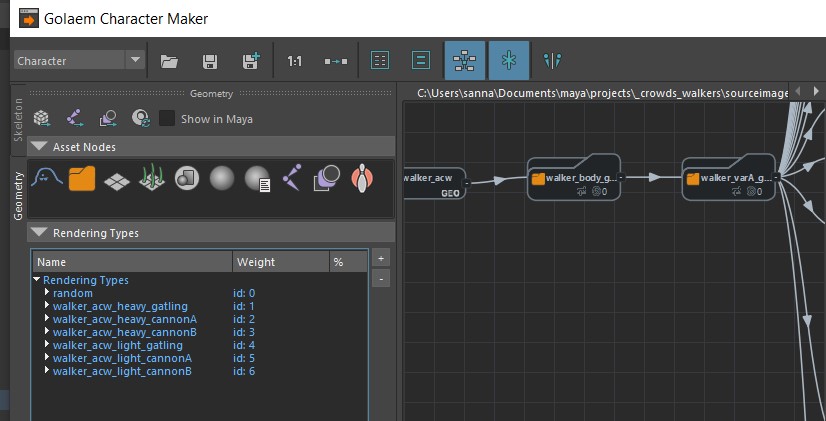This screenshot has height=421, width=826.
Task: Add a rendering type with the plus button
Action: coord(381,258)
